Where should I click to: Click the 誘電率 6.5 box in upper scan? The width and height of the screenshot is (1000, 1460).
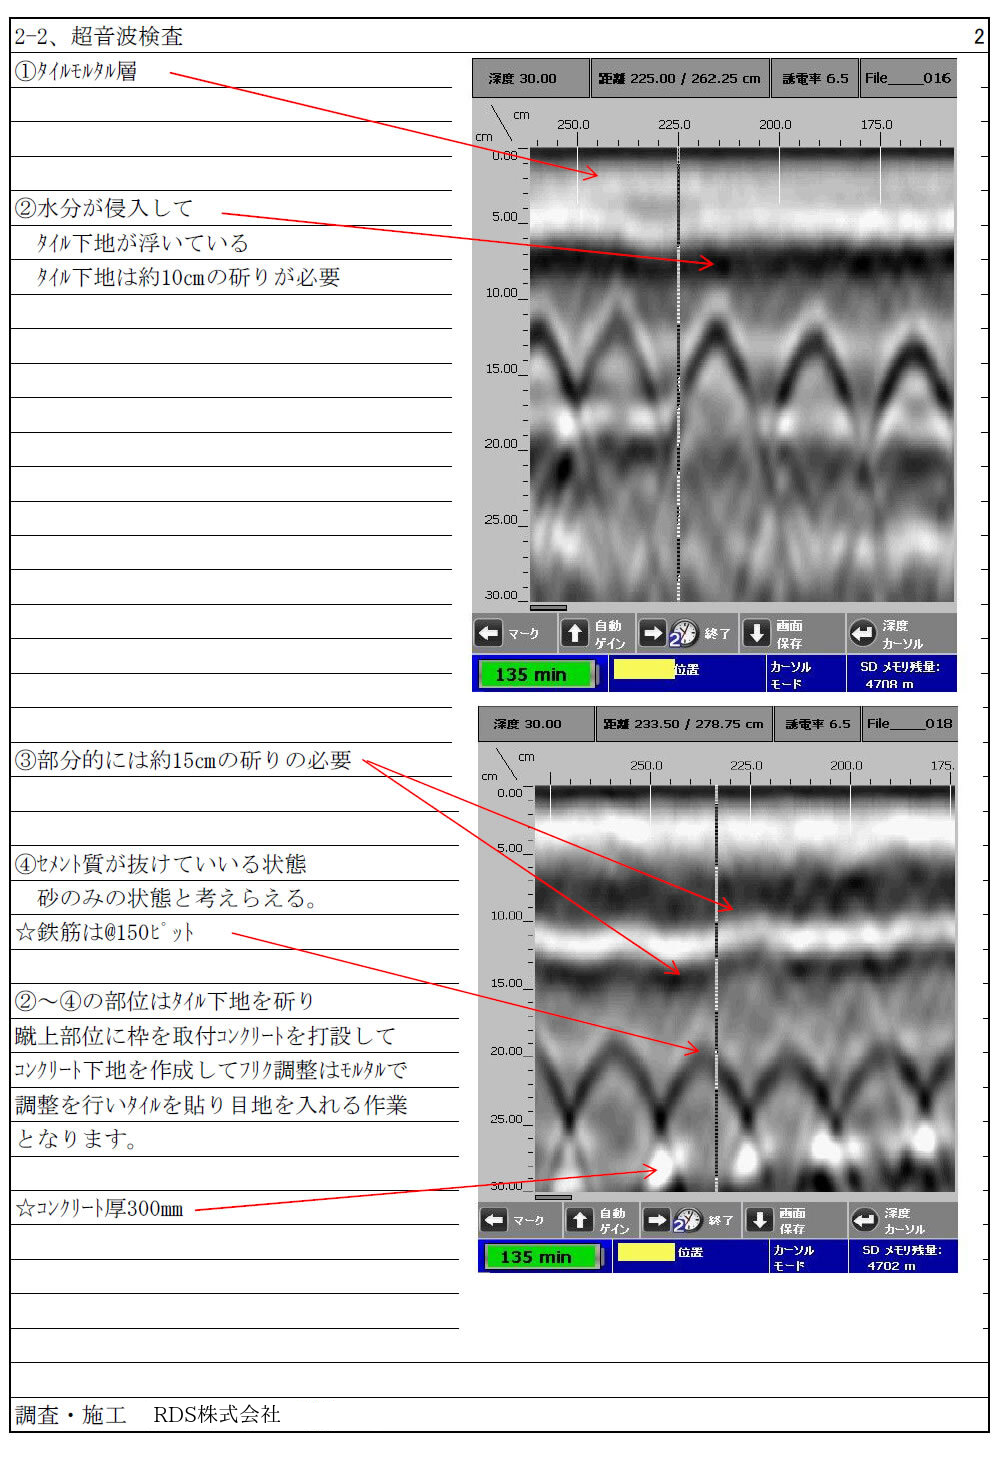814,78
